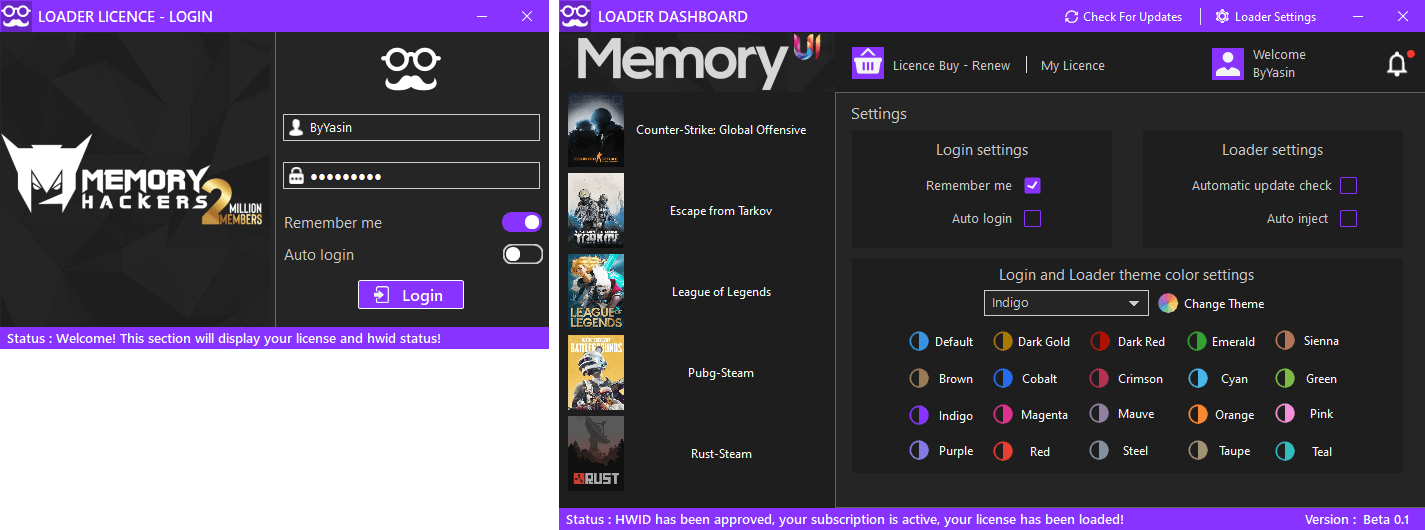Check the Auto login checkbox in dashboard
This screenshot has height=530, width=1425.
tap(1033, 218)
